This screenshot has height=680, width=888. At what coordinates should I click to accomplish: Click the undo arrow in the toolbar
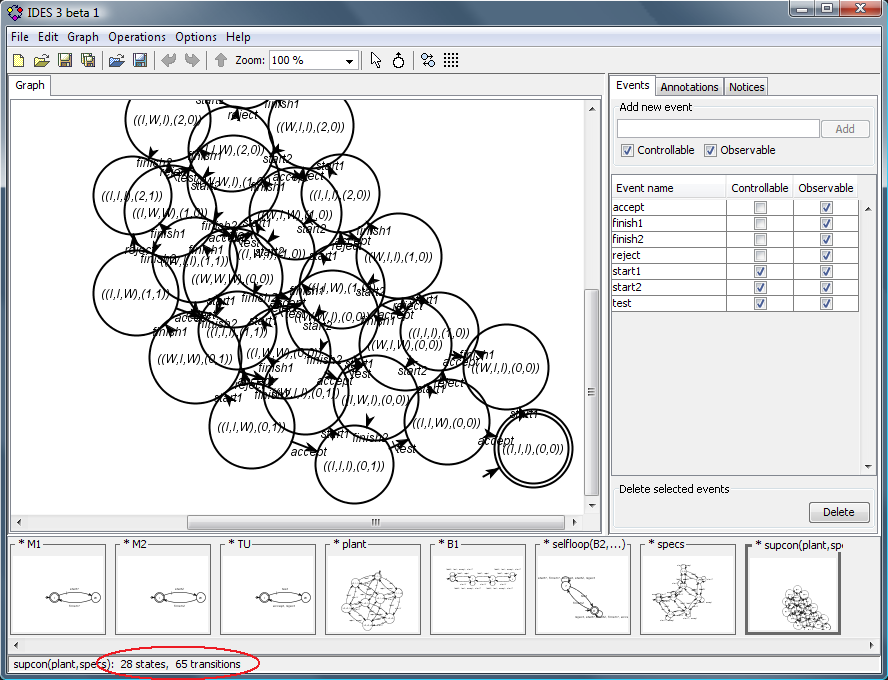coord(168,60)
